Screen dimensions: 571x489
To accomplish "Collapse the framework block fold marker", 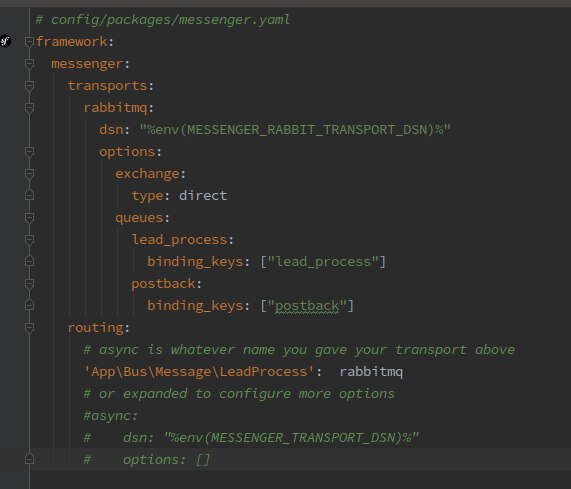I will pyautogui.click(x=29, y=42).
